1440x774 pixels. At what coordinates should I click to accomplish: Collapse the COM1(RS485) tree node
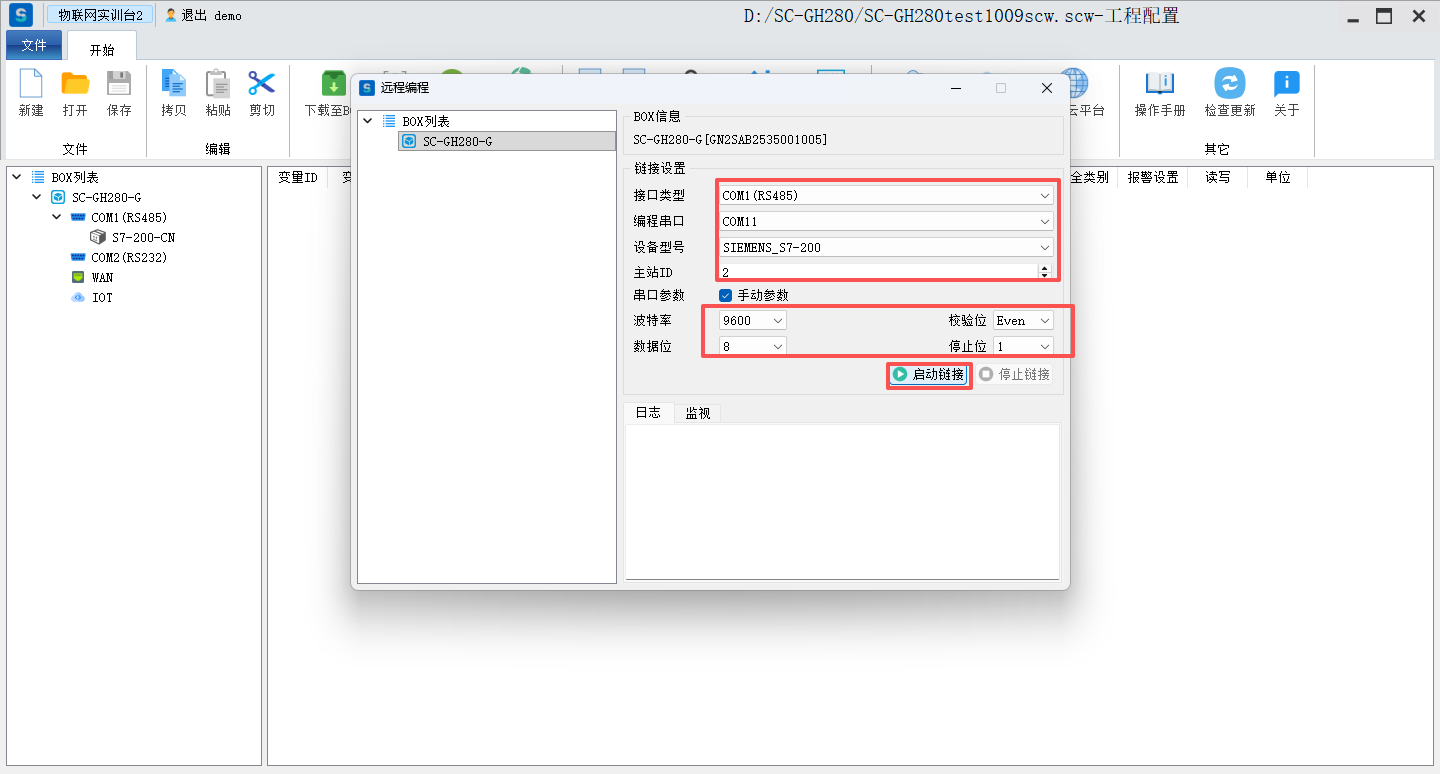57,217
